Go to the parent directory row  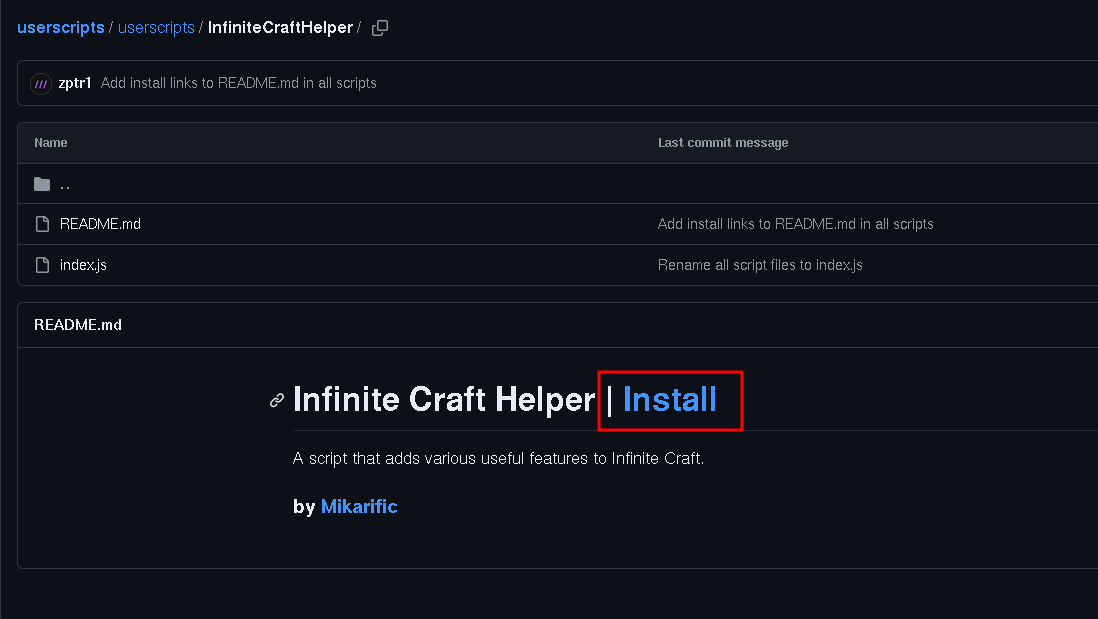[557, 184]
